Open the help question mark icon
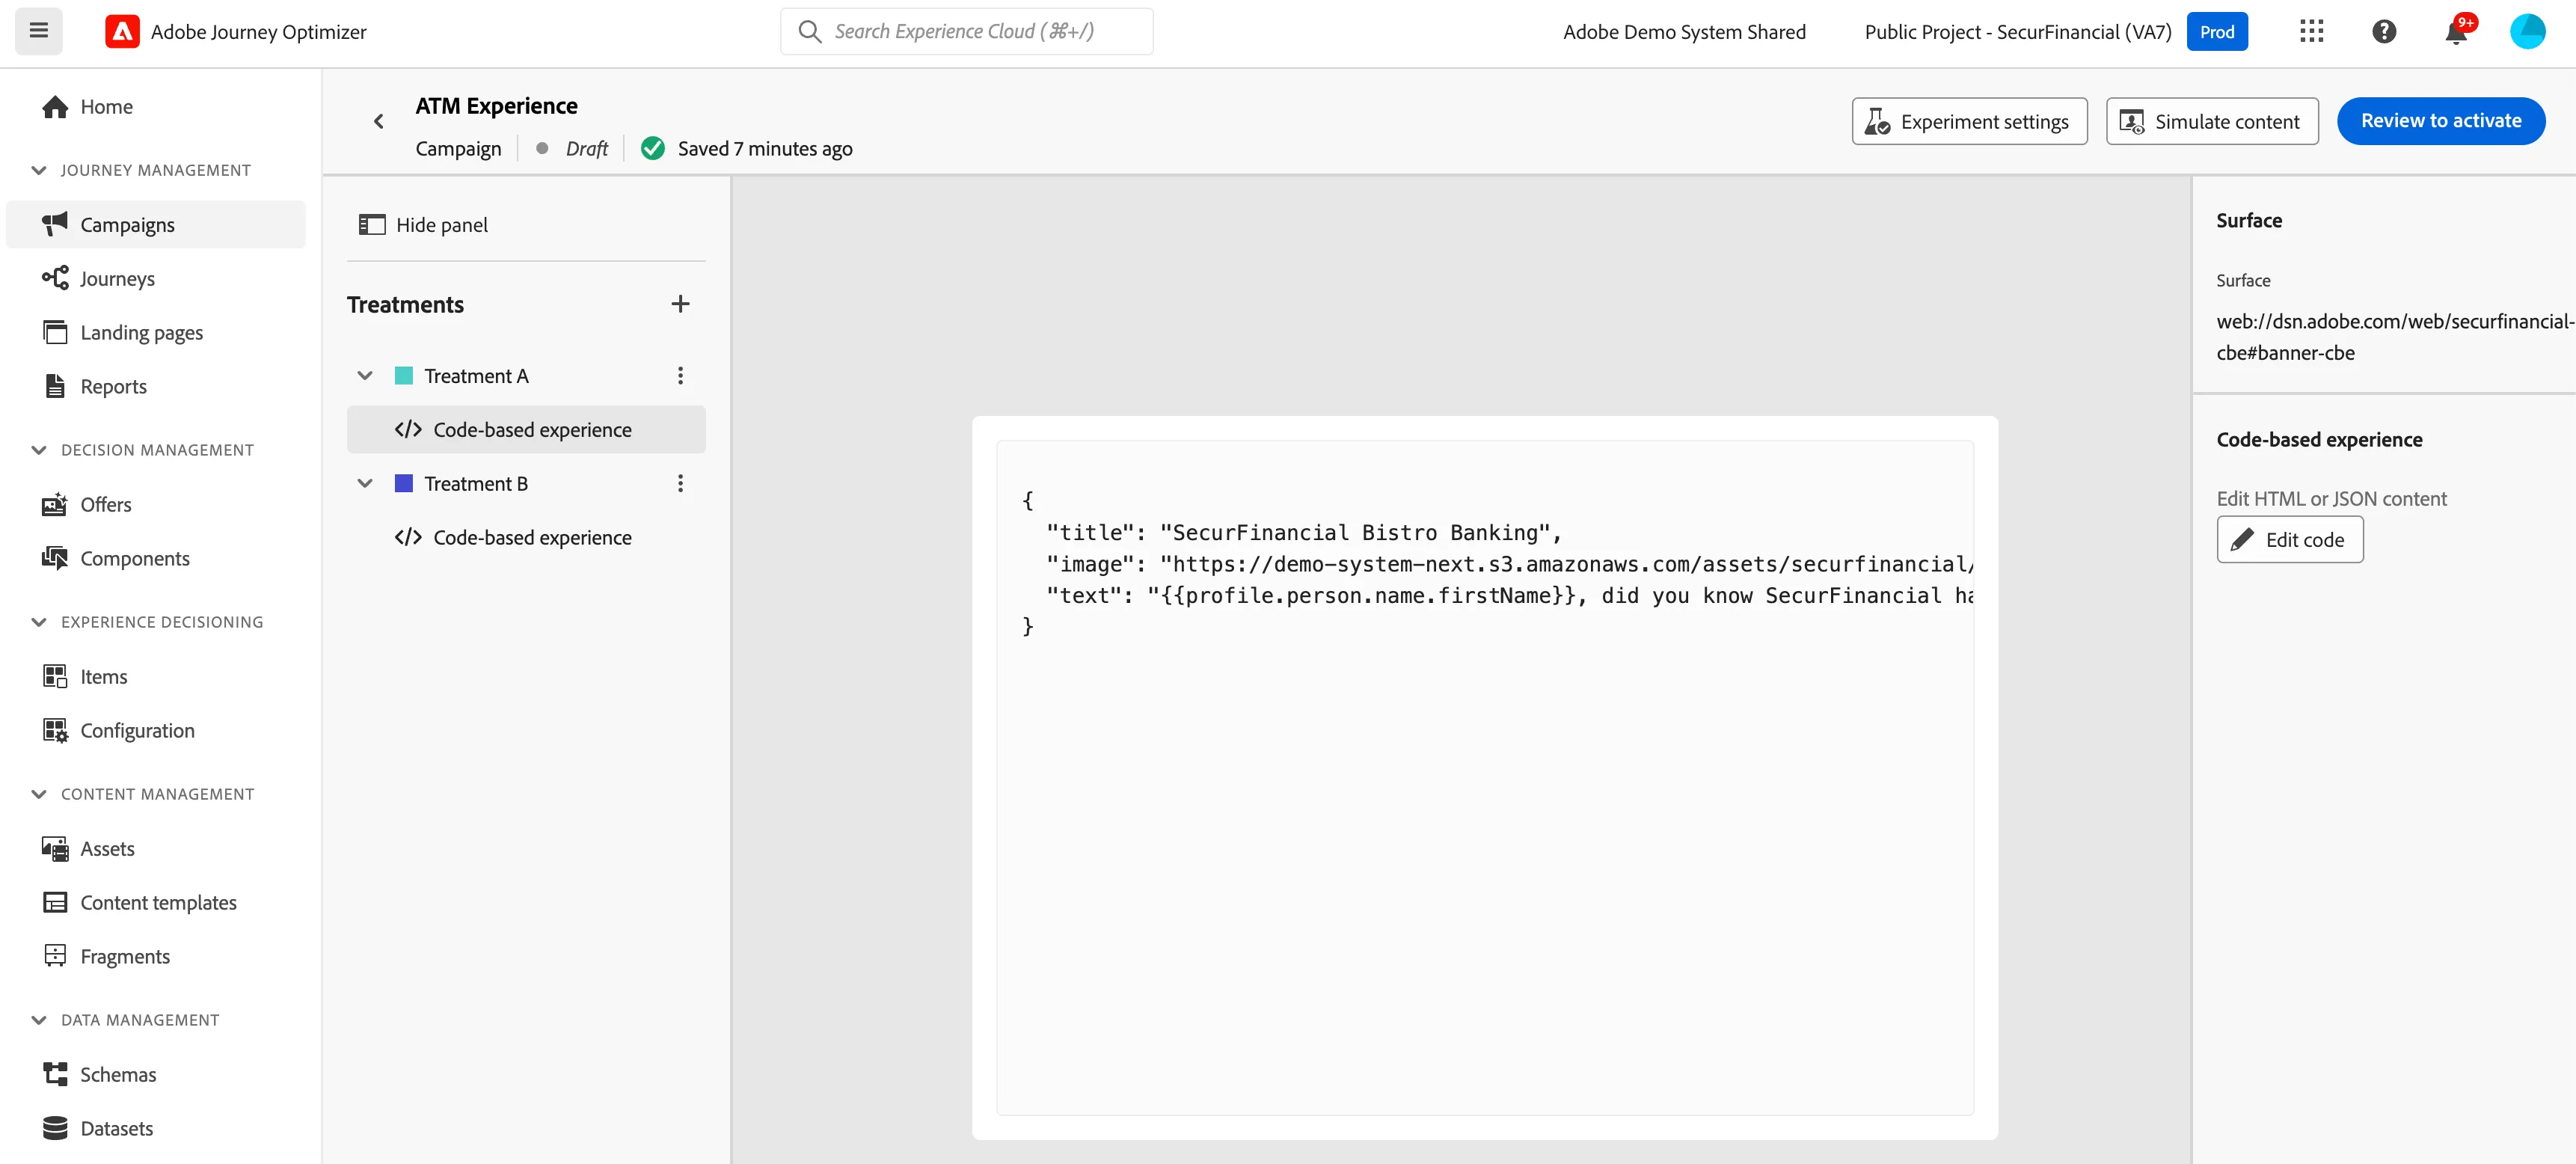 tap(2384, 32)
